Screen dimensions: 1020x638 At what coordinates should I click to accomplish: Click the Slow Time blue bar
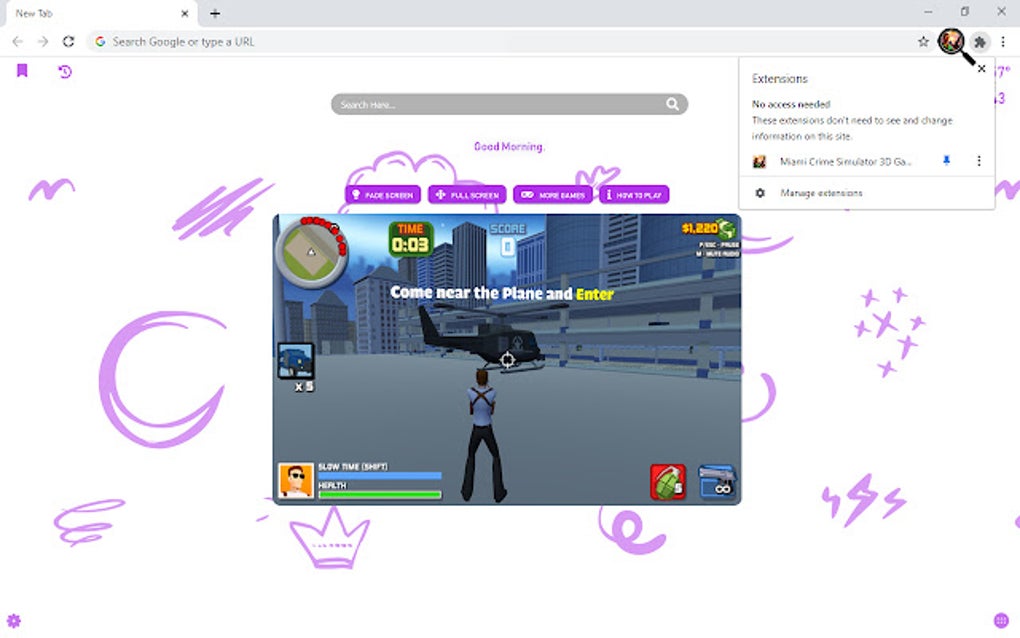[x=380, y=476]
